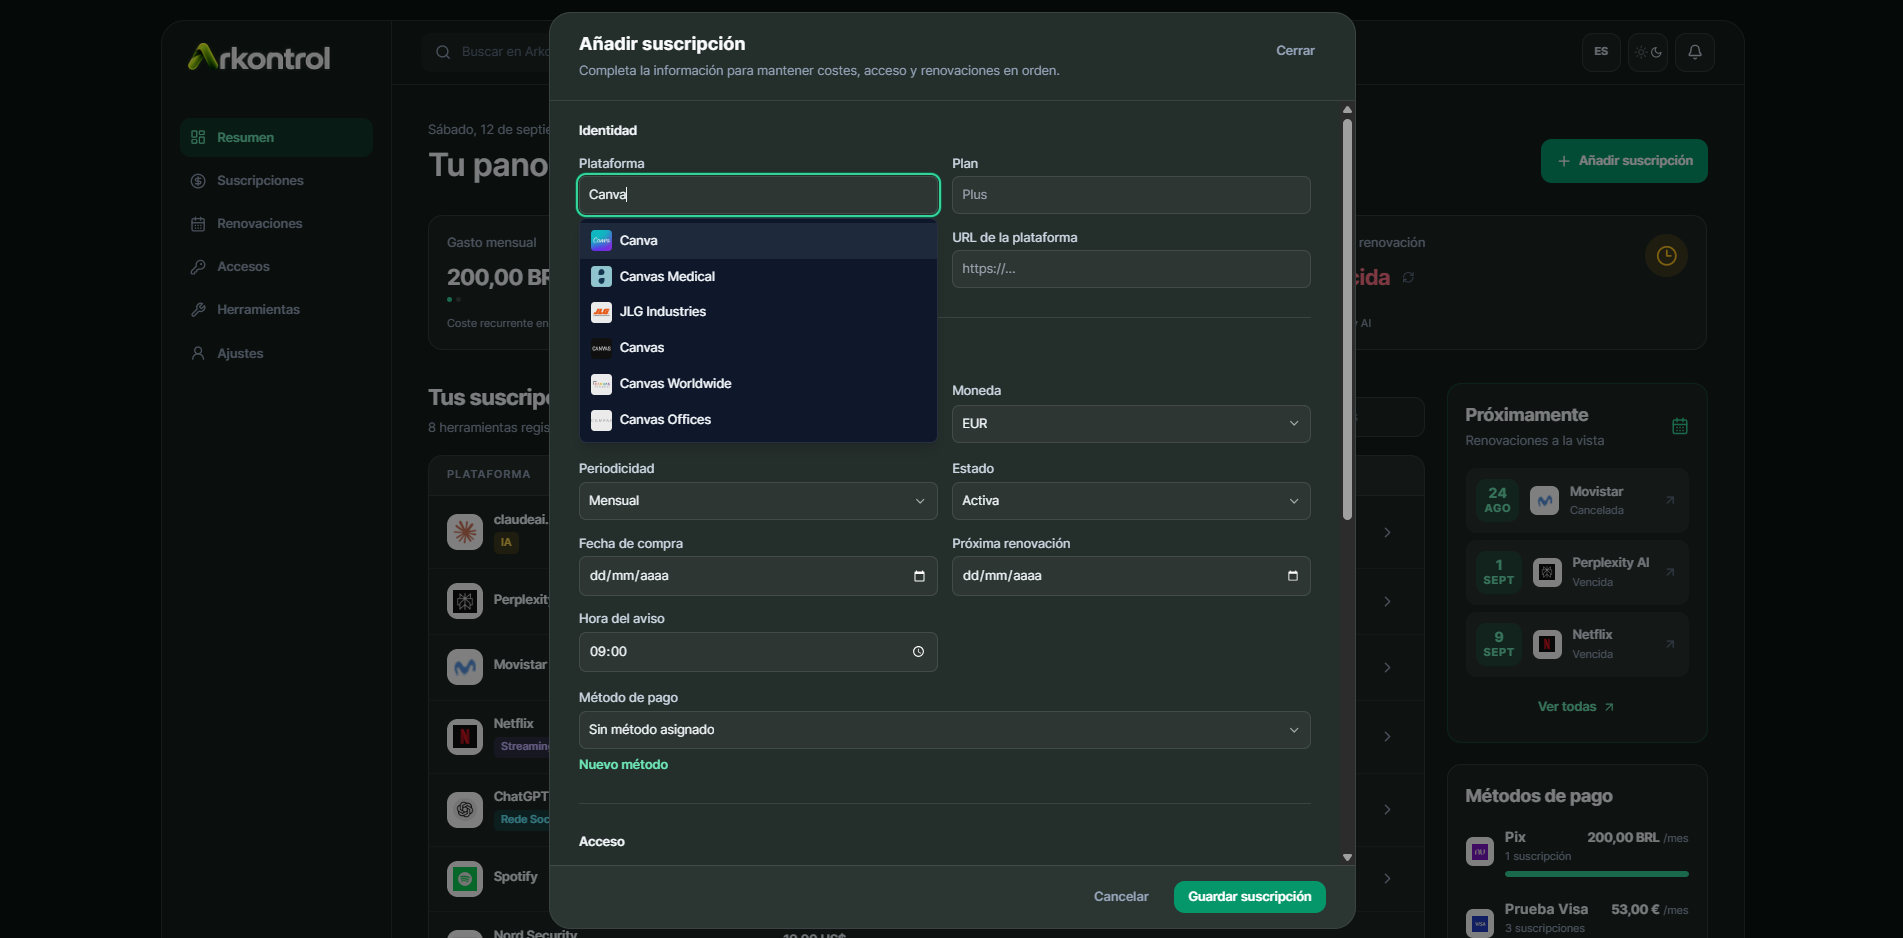Click the Plataforma text field

pyautogui.click(x=758, y=195)
